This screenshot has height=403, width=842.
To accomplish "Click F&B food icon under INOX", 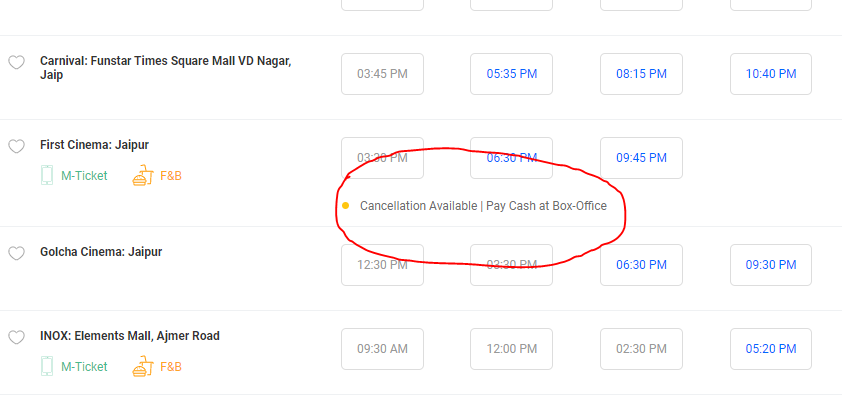I will point(143,366).
